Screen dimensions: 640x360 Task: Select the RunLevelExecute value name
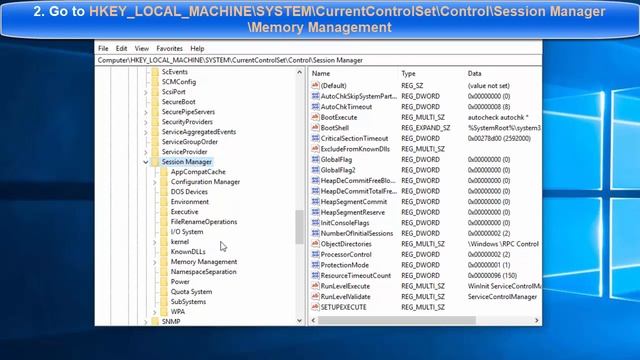click(x=345, y=286)
